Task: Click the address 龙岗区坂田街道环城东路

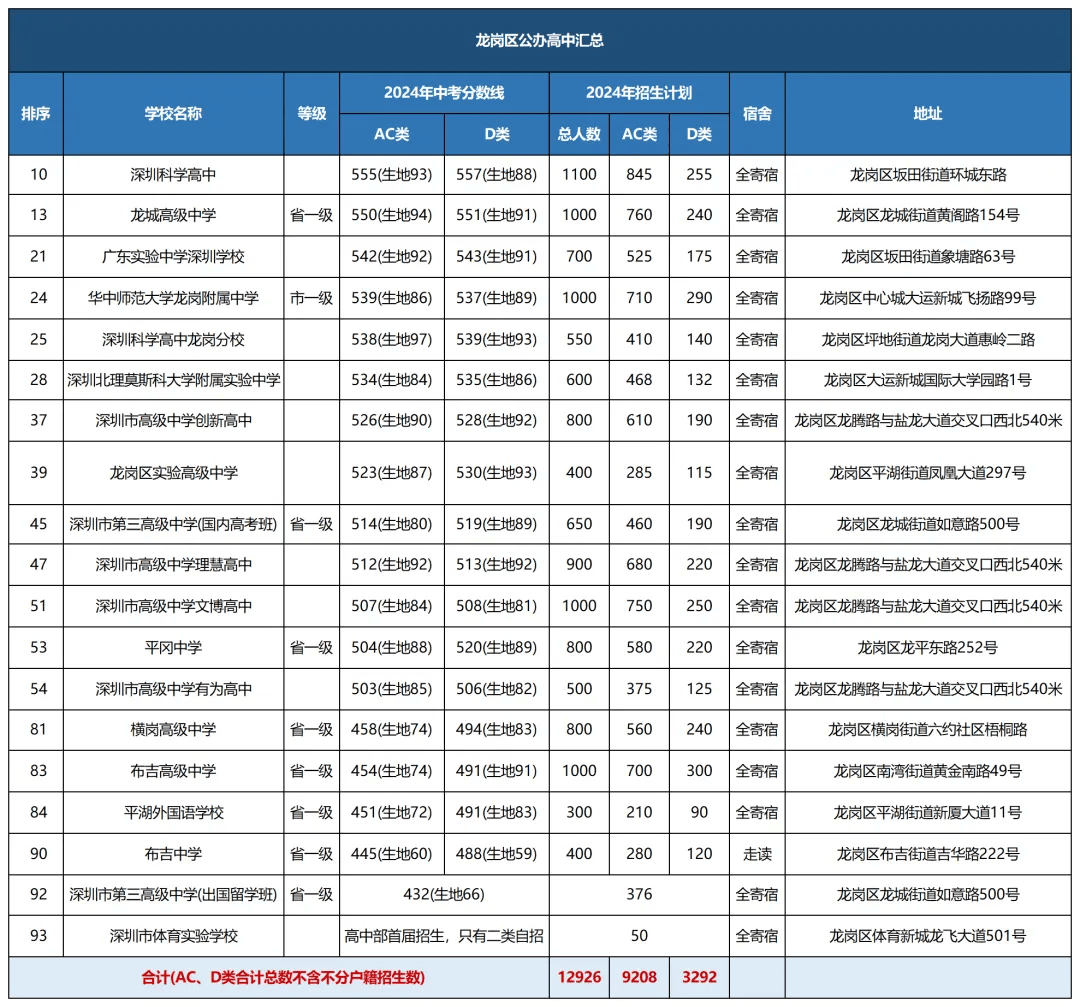Action: pos(930,173)
